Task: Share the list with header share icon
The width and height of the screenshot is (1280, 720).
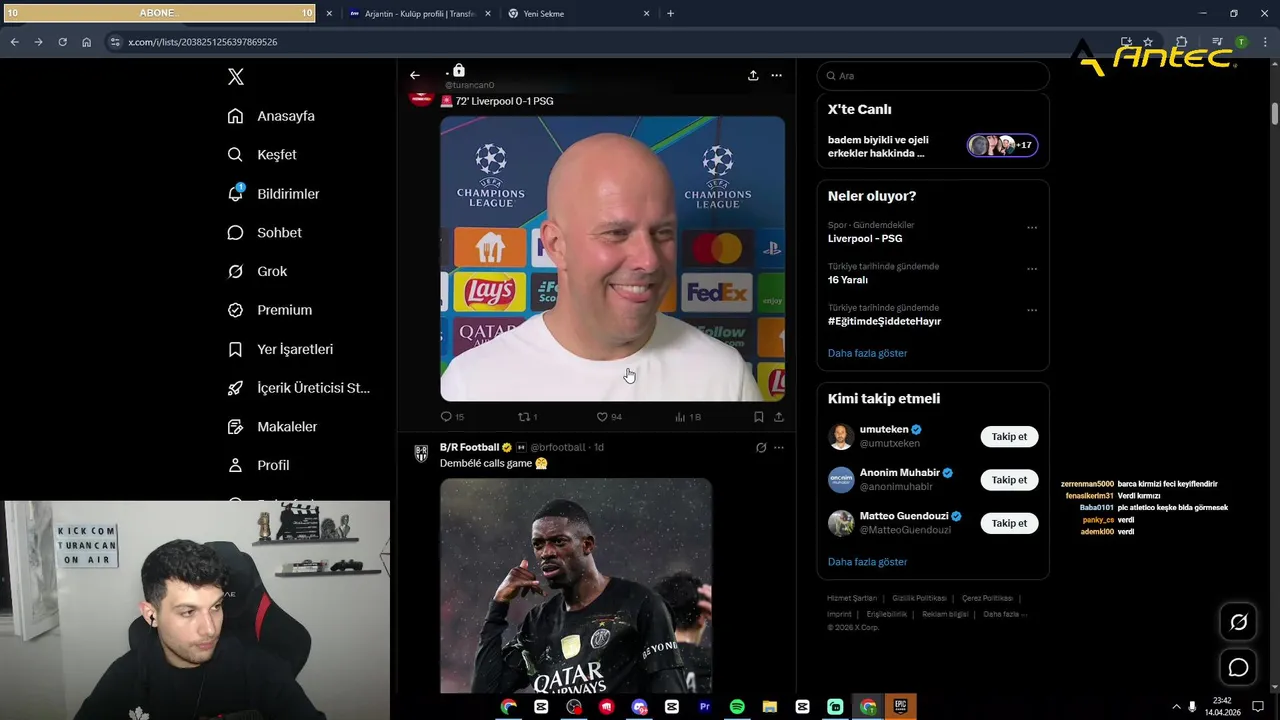Action: [753, 75]
